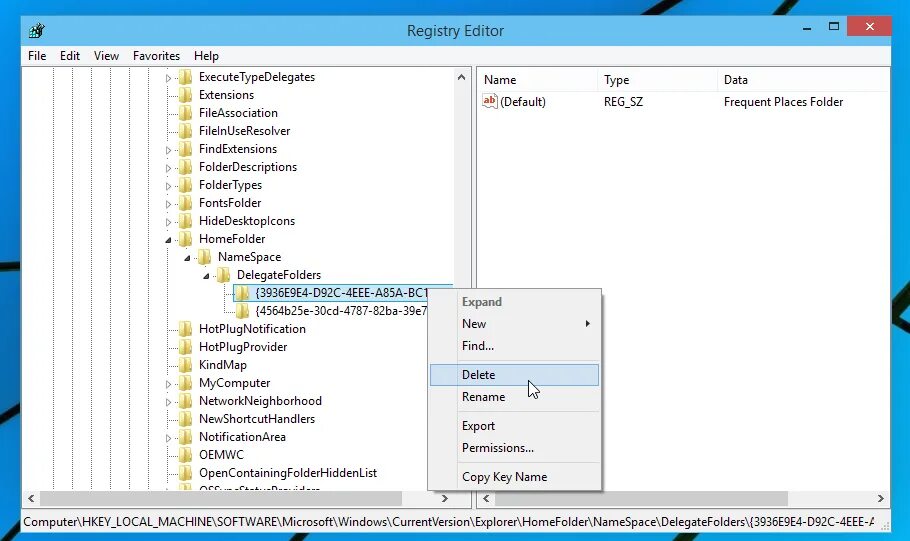This screenshot has height=541, width=910.
Task: Expand the FolderTypes key
Action: pos(168,186)
